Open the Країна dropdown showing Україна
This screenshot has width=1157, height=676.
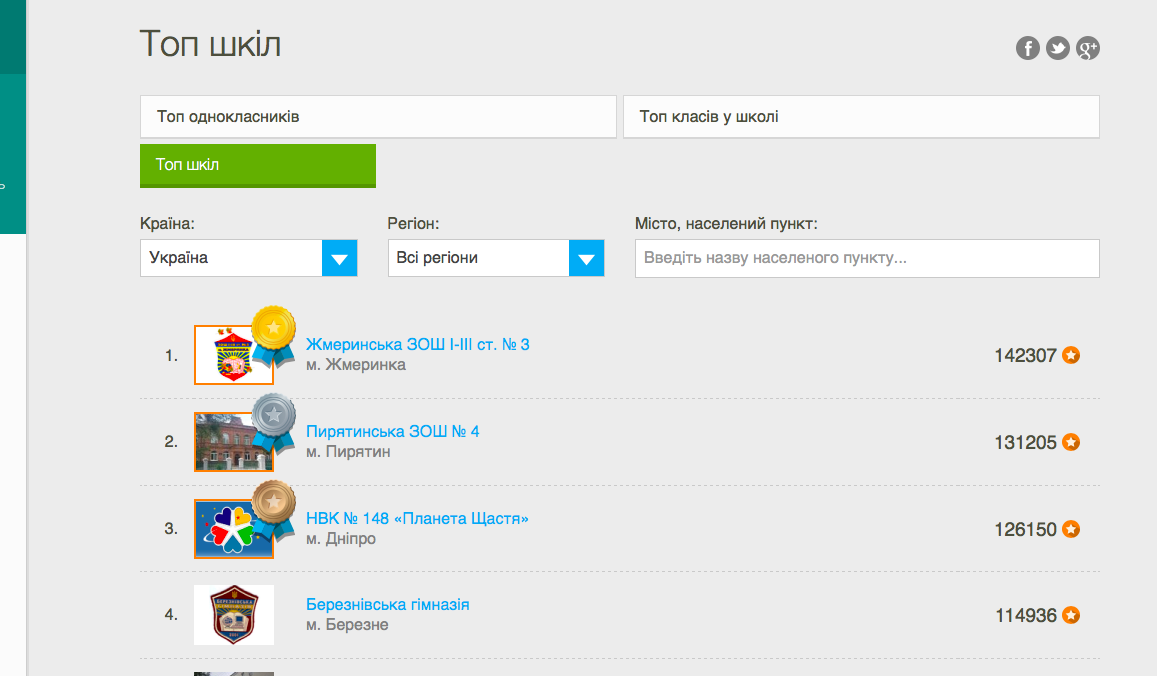click(x=249, y=258)
